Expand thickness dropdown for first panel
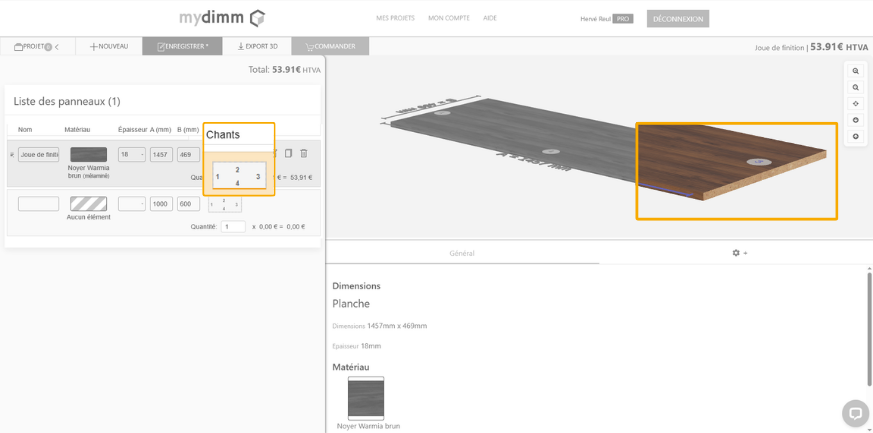Viewport: 873px width, 433px height. click(132, 154)
